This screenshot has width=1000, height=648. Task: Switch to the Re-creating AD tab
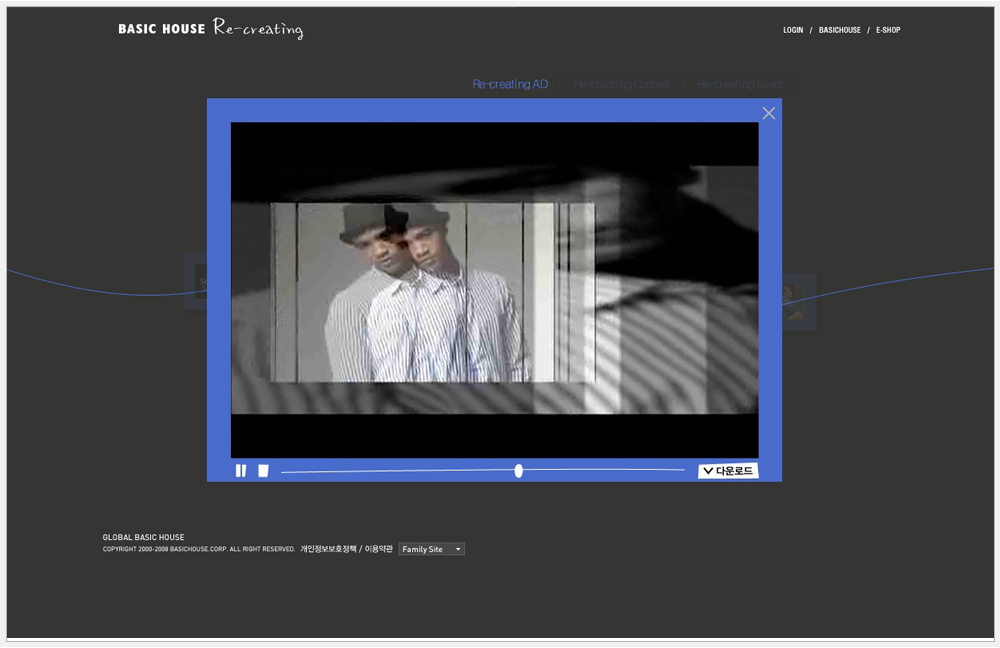point(510,85)
